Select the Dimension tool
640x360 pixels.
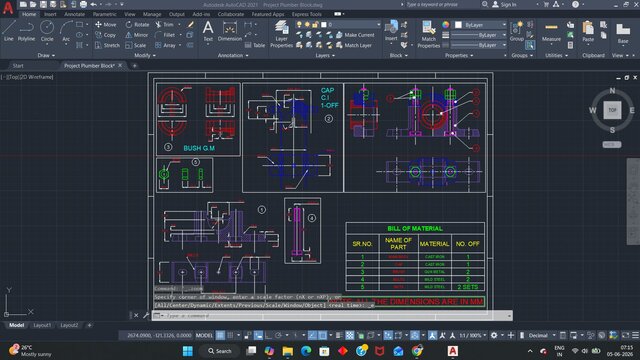[x=230, y=31]
